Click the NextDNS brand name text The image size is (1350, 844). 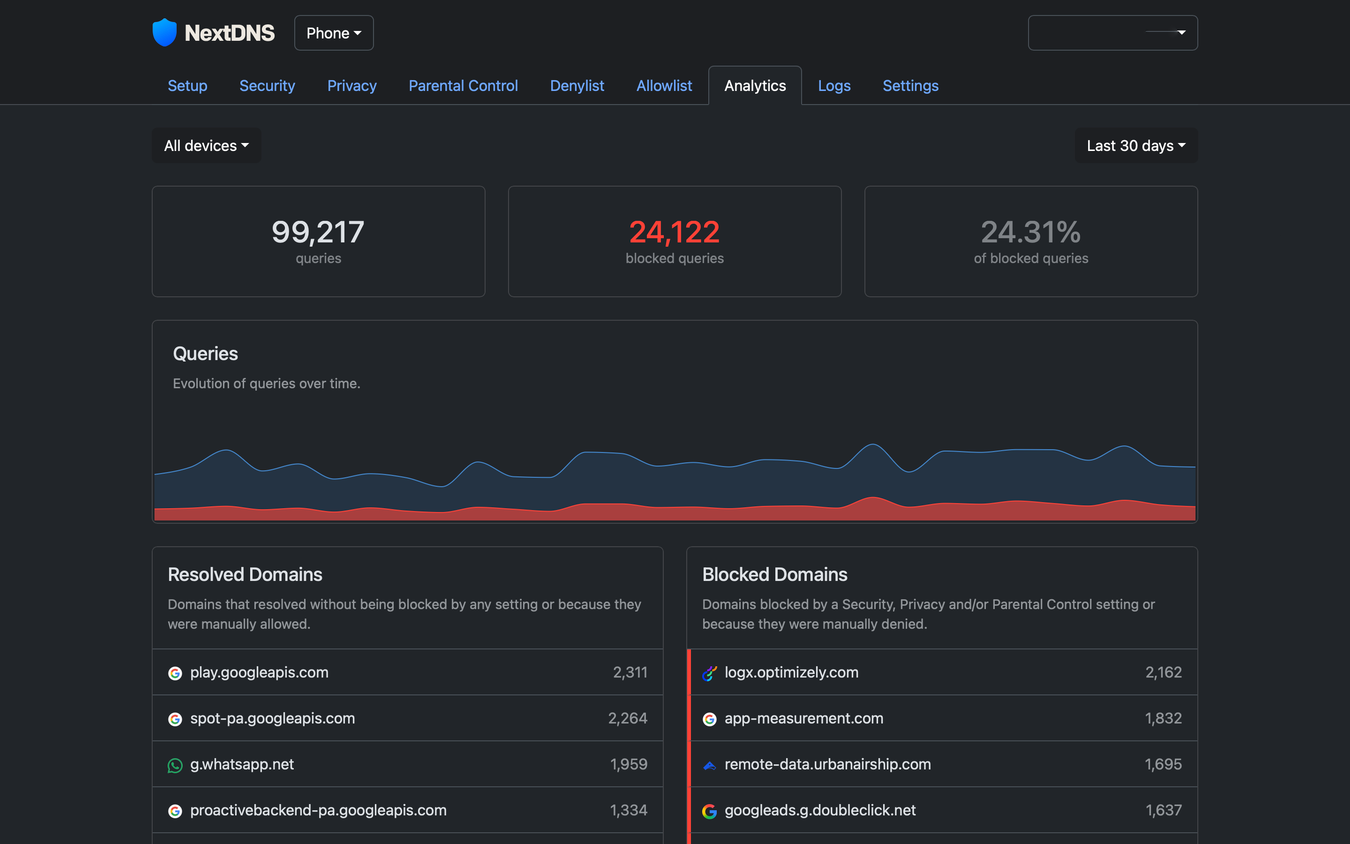pos(230,33)
